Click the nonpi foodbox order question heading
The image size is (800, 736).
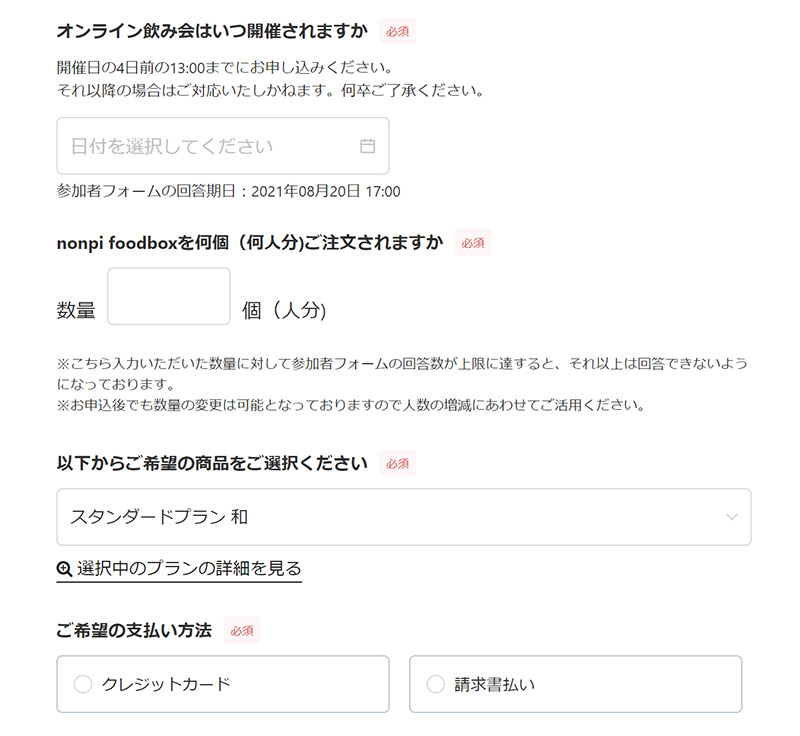tap(250, 243)
